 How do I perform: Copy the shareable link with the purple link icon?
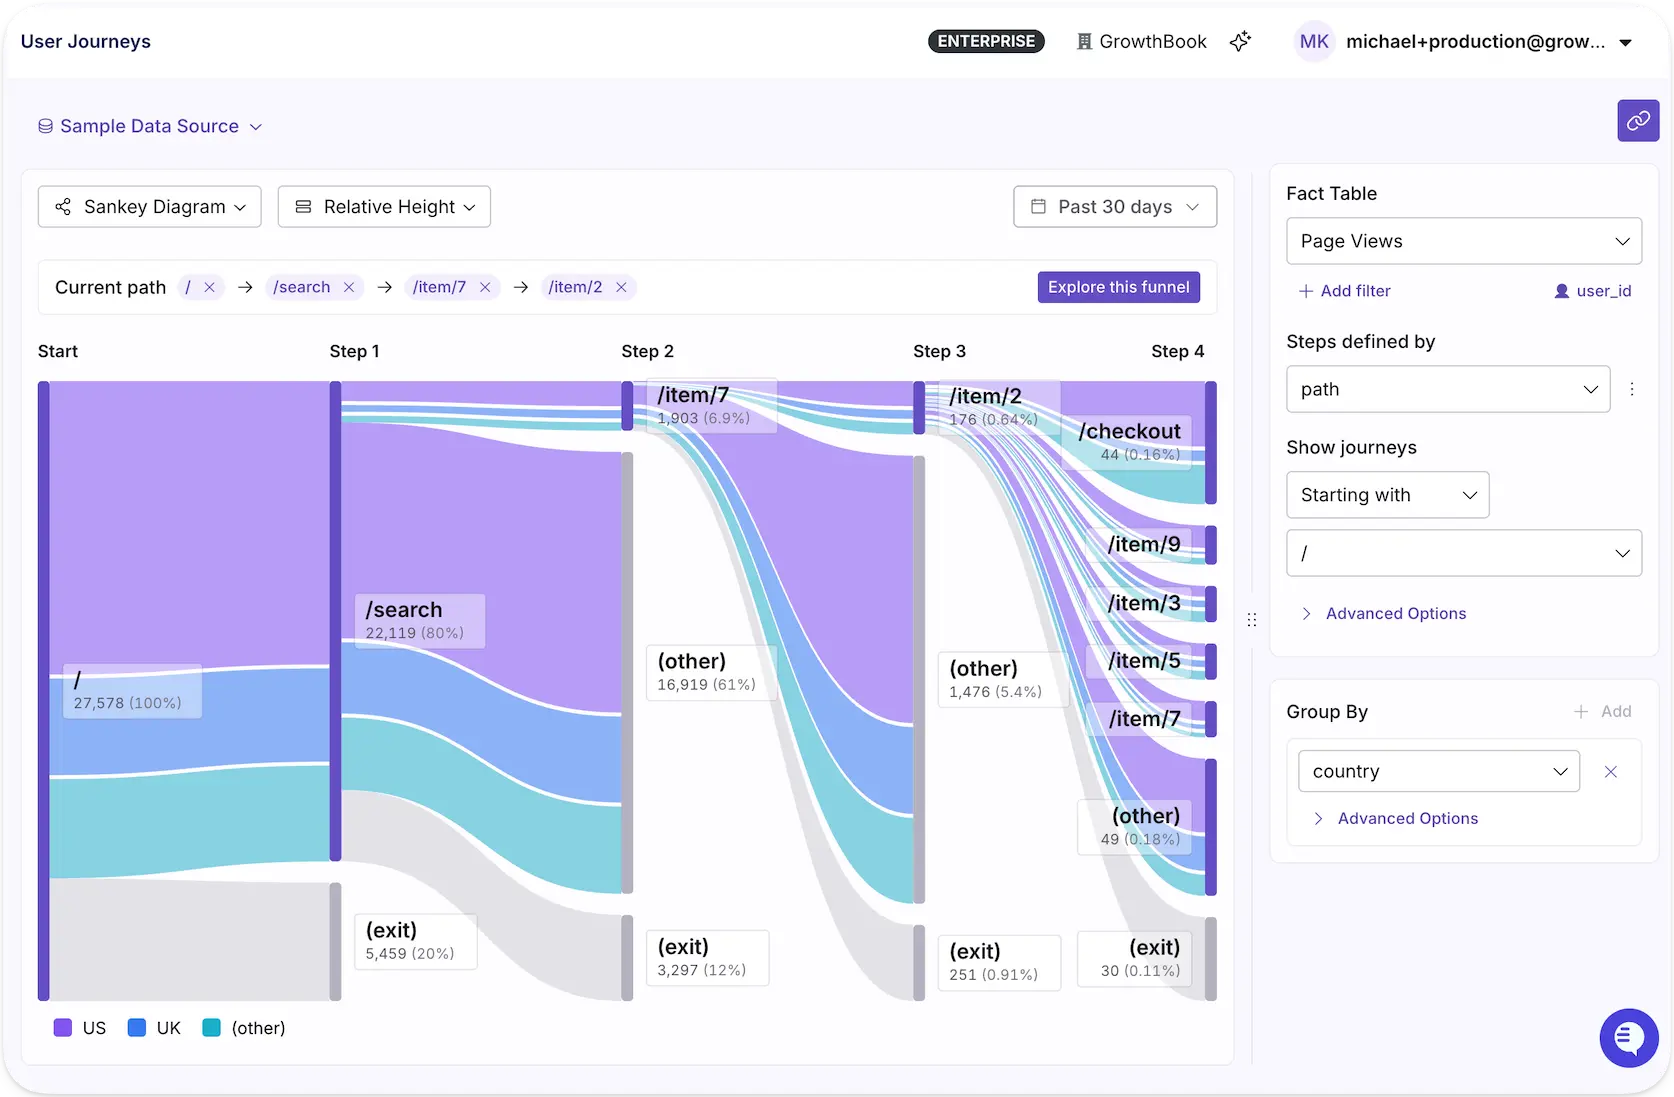coord(1638,121)
